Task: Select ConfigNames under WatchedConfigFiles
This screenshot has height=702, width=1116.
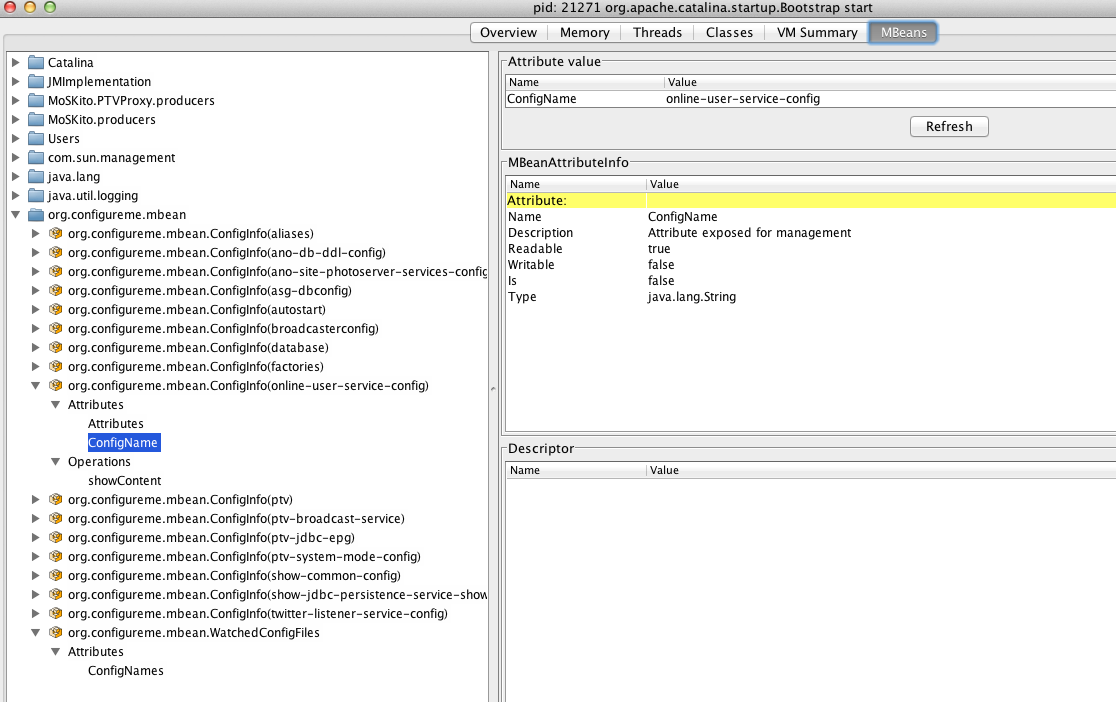Action: click(x=126, y=671)
